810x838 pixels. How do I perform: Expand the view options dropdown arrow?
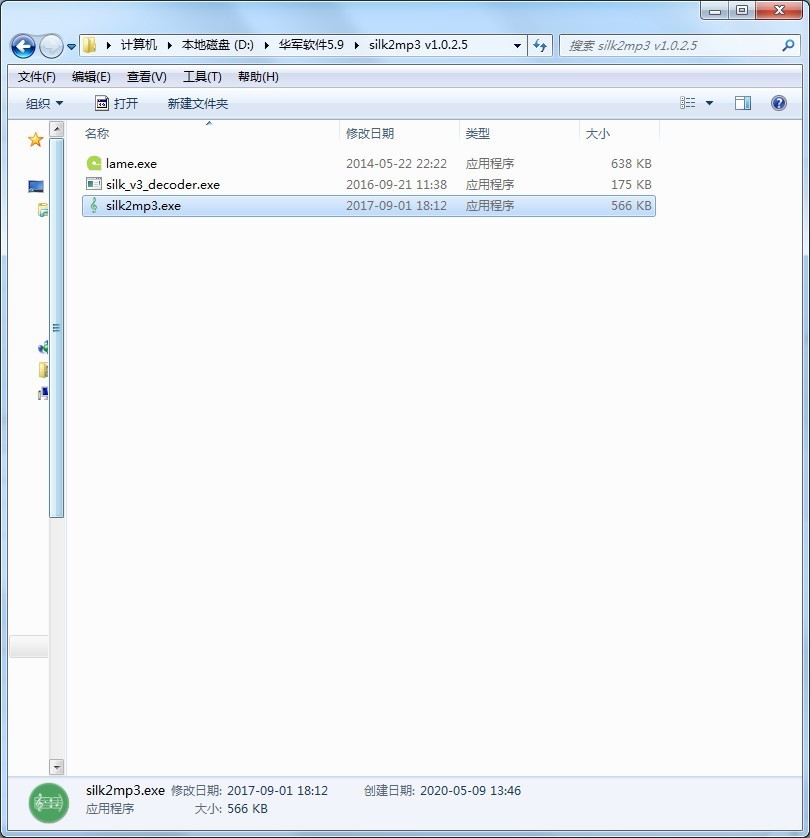[x=710, y=103]
